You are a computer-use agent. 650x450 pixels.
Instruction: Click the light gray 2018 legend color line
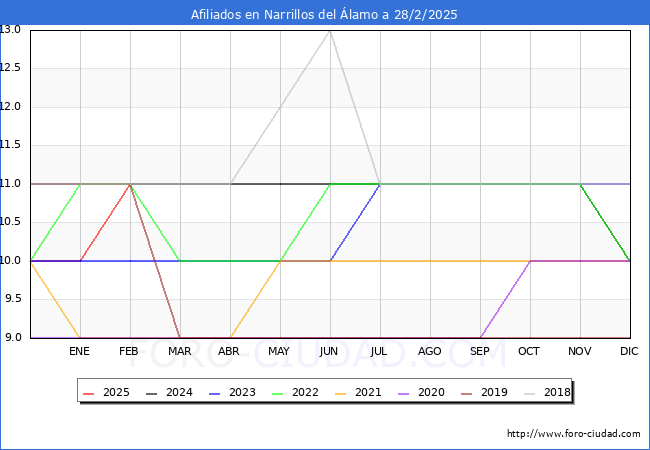(530, 393)
